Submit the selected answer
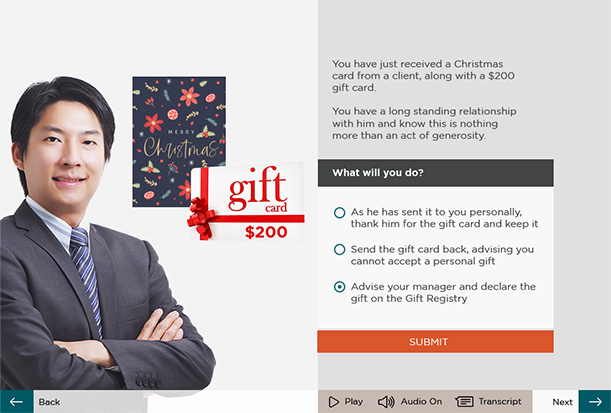 [x=435, y=342]
